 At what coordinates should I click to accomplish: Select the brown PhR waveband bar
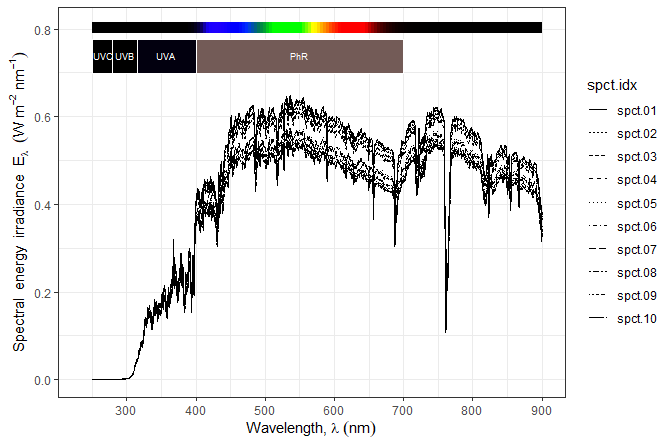click(x=299, y=57)
